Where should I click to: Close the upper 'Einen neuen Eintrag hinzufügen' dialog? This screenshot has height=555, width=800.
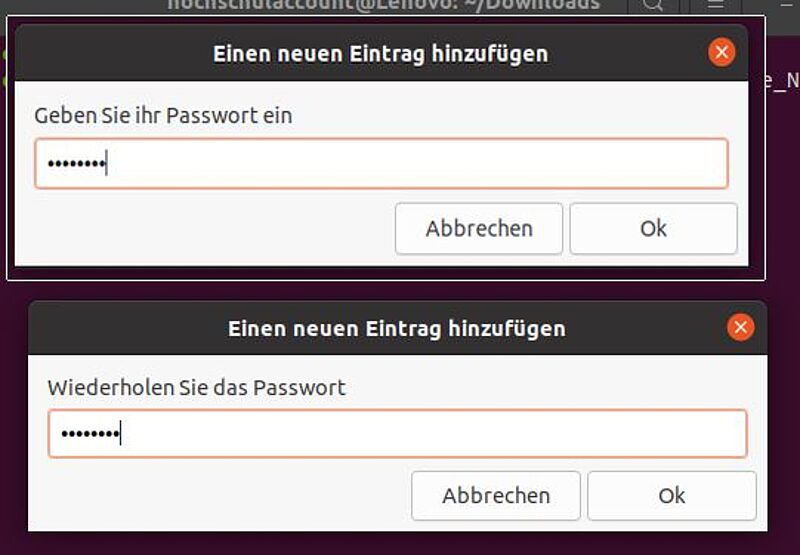click(x=721, y=52)
